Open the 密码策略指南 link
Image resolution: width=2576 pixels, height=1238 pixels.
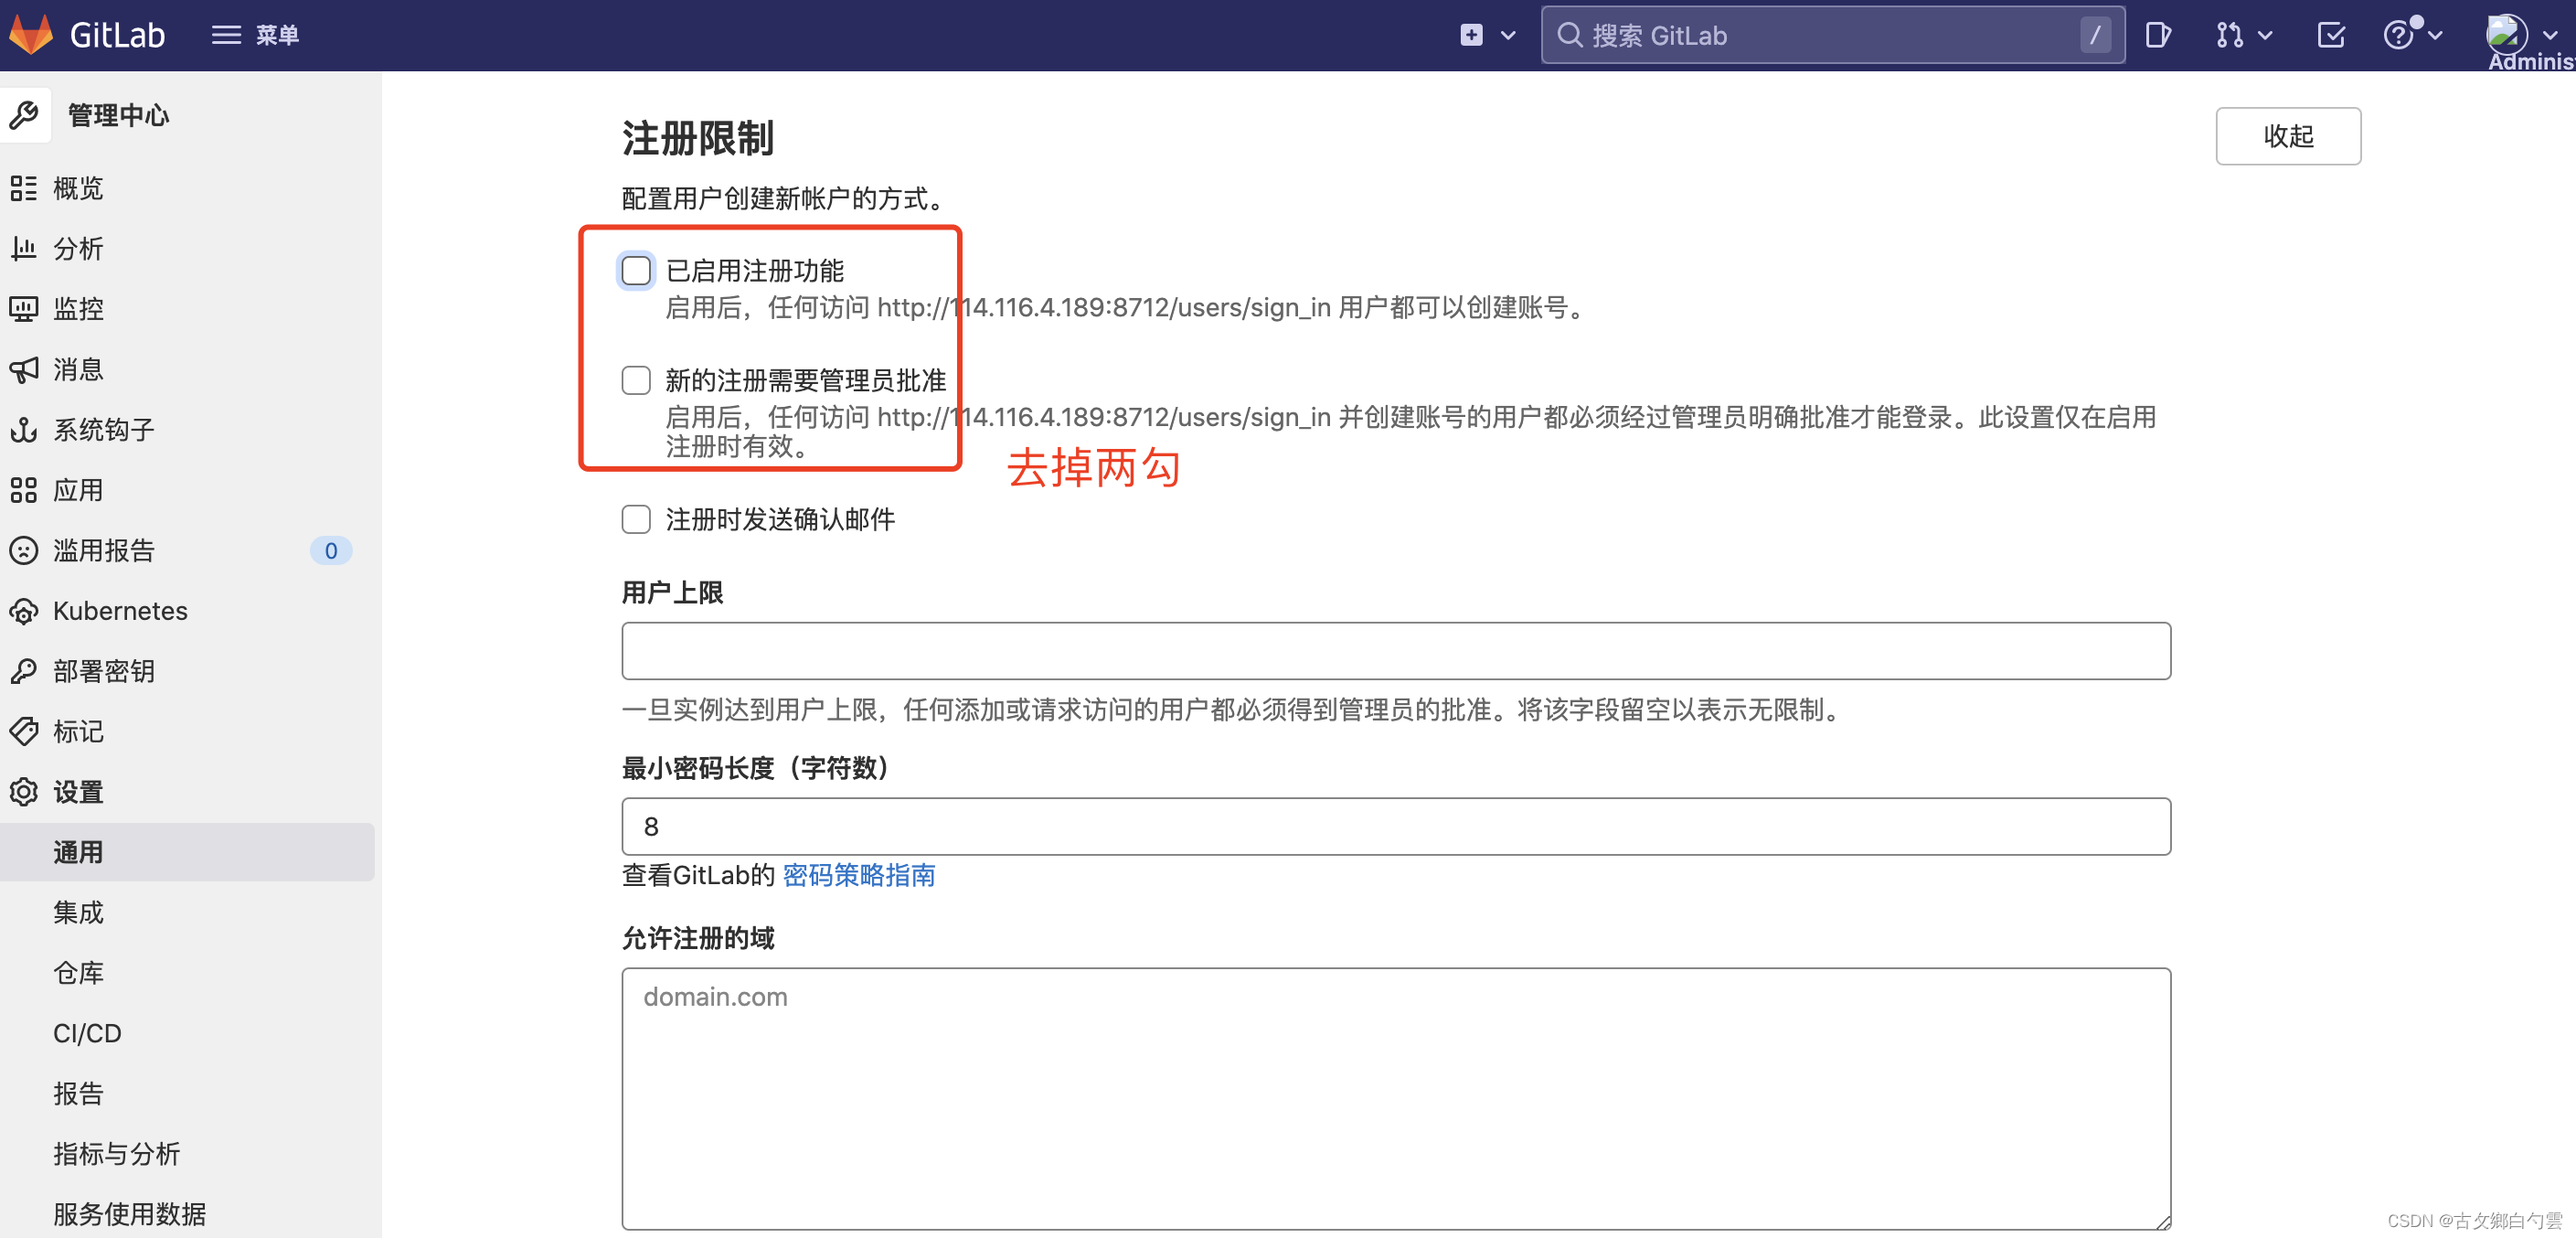coord(858,875)
